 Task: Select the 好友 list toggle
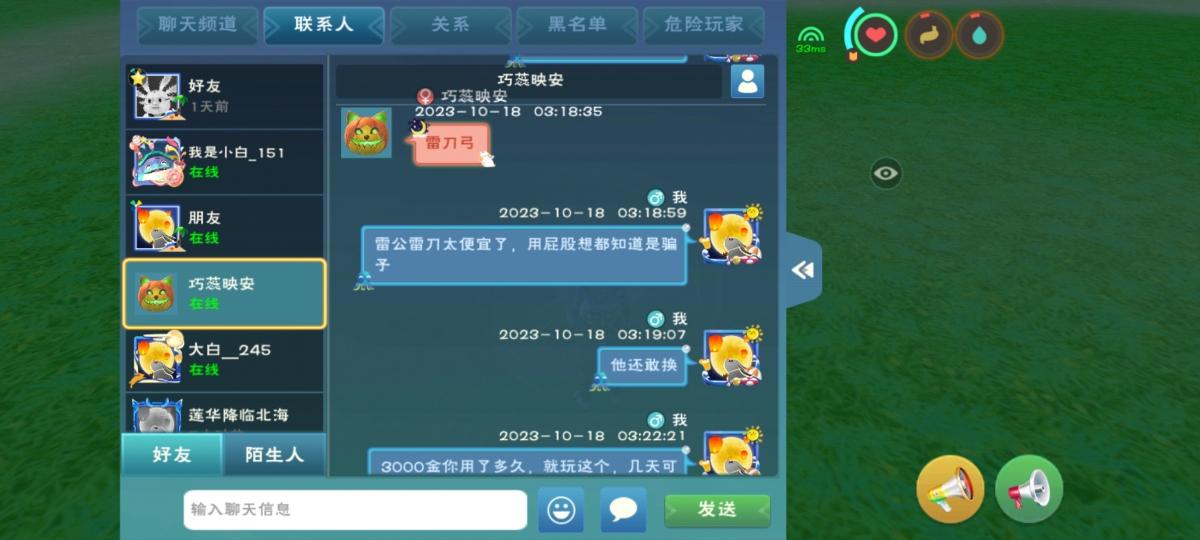click(172, 455)
